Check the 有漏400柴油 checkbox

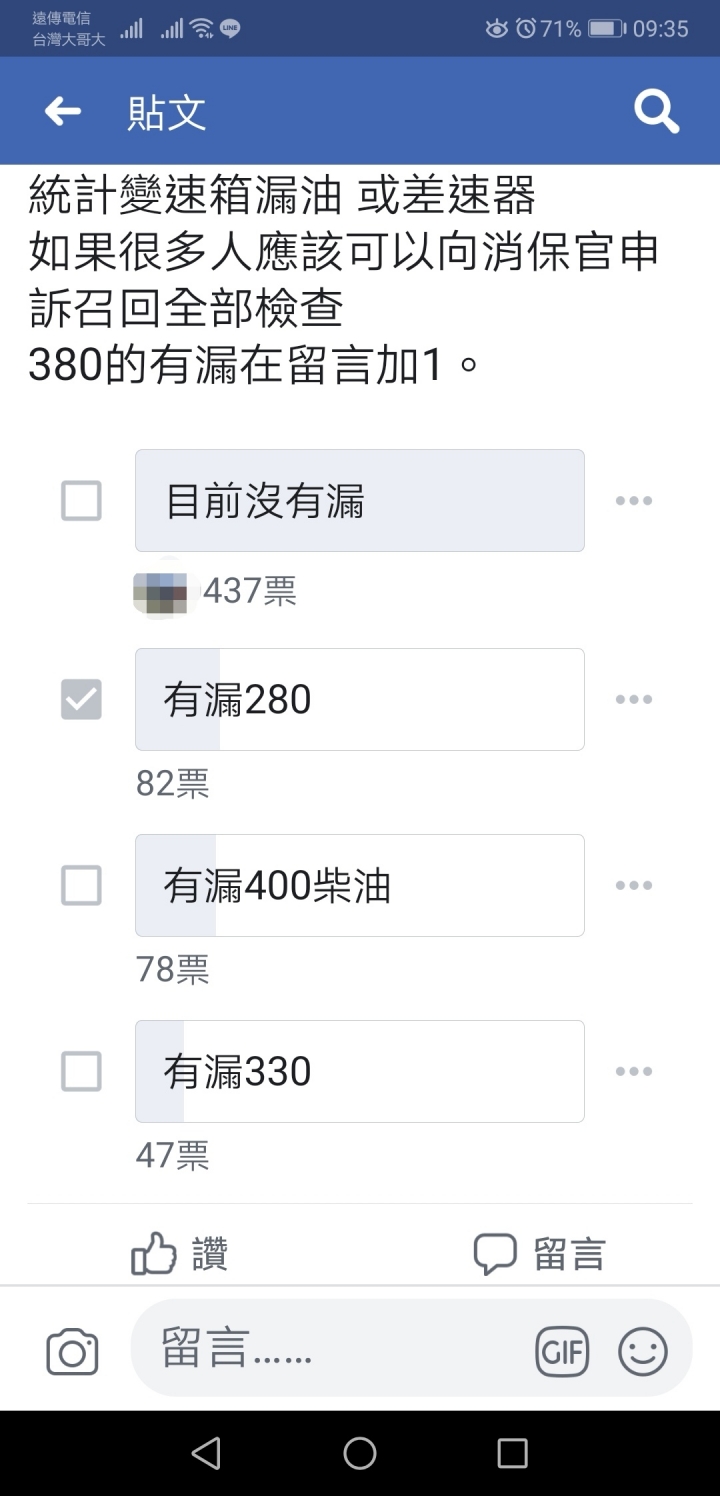tap(82, 885)
